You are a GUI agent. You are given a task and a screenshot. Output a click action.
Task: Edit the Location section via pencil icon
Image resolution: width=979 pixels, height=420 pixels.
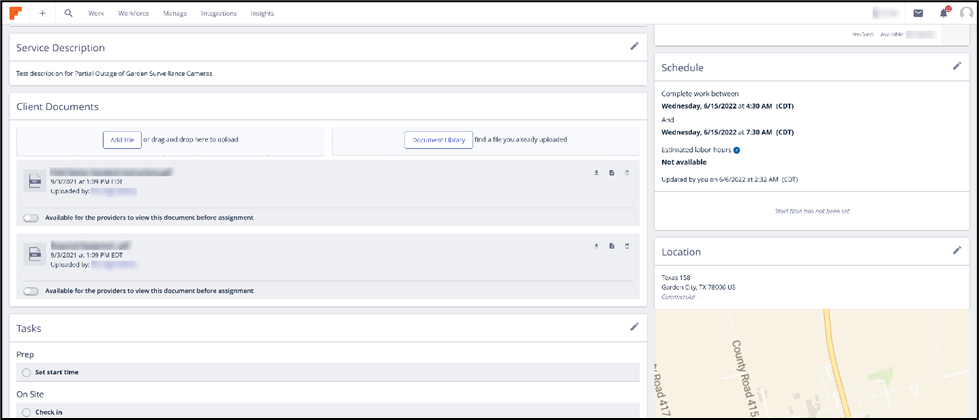pos(957,250)
